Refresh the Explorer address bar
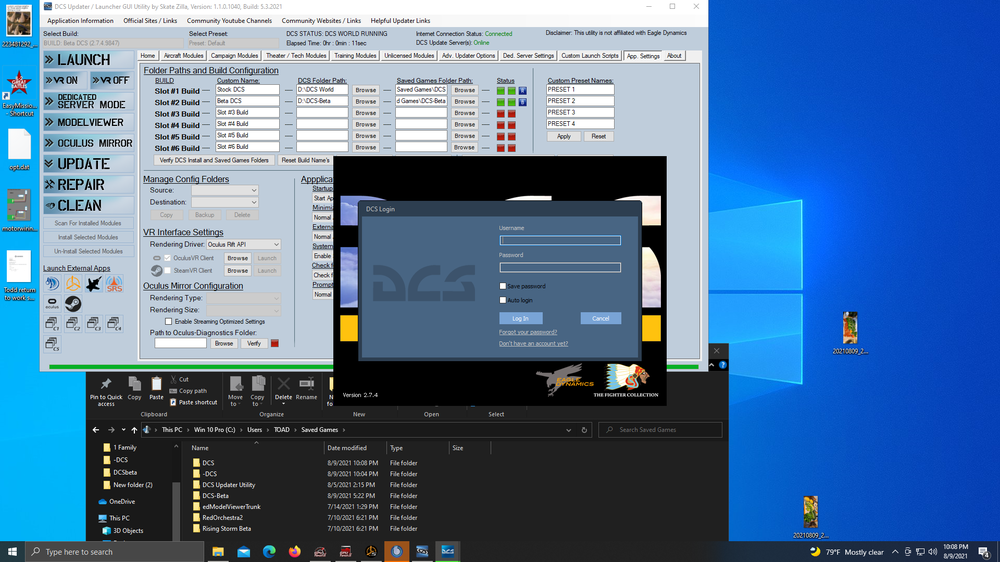 (x=584, y=430)
